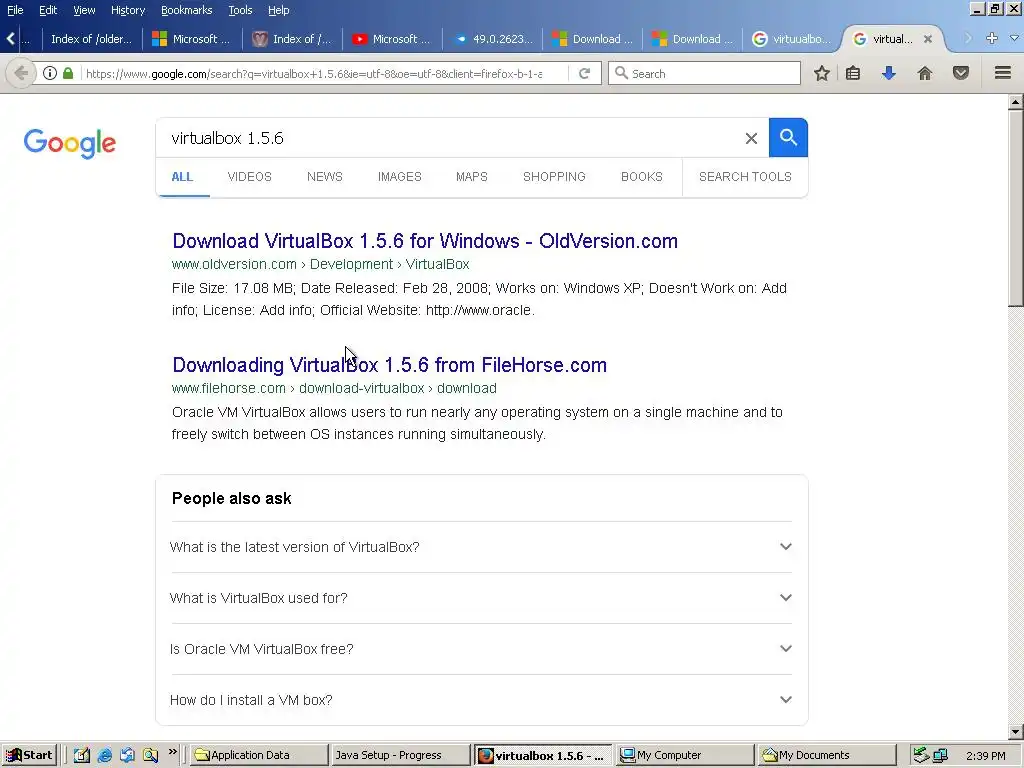Open the Bookmarks menu
The height and width of the screenshot is (768, 1024).
[x=187, y=10]
